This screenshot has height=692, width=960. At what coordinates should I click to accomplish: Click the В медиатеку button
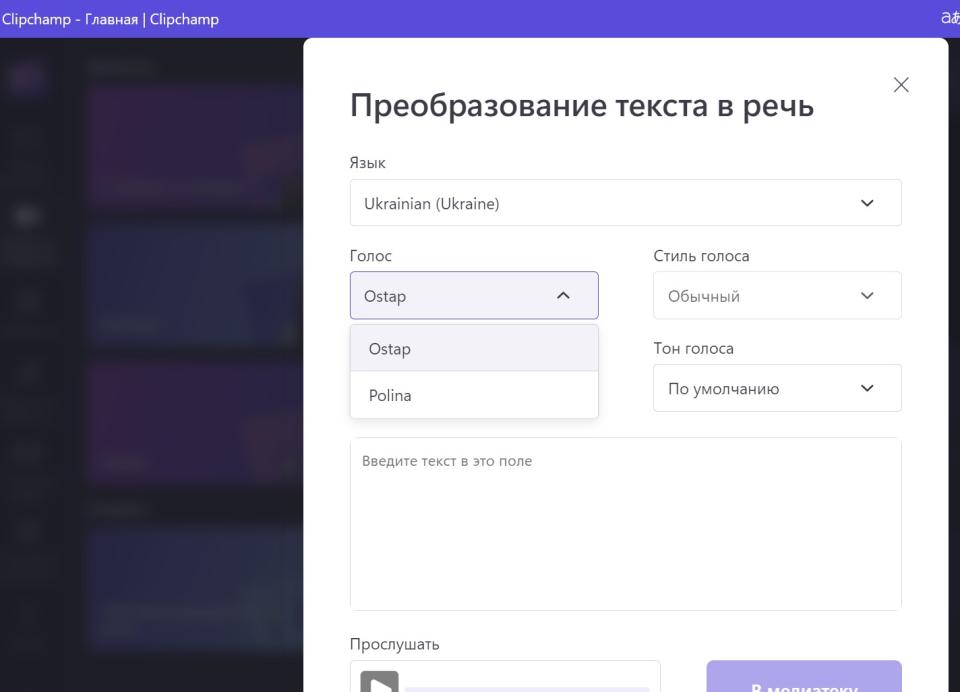[803, 680]
